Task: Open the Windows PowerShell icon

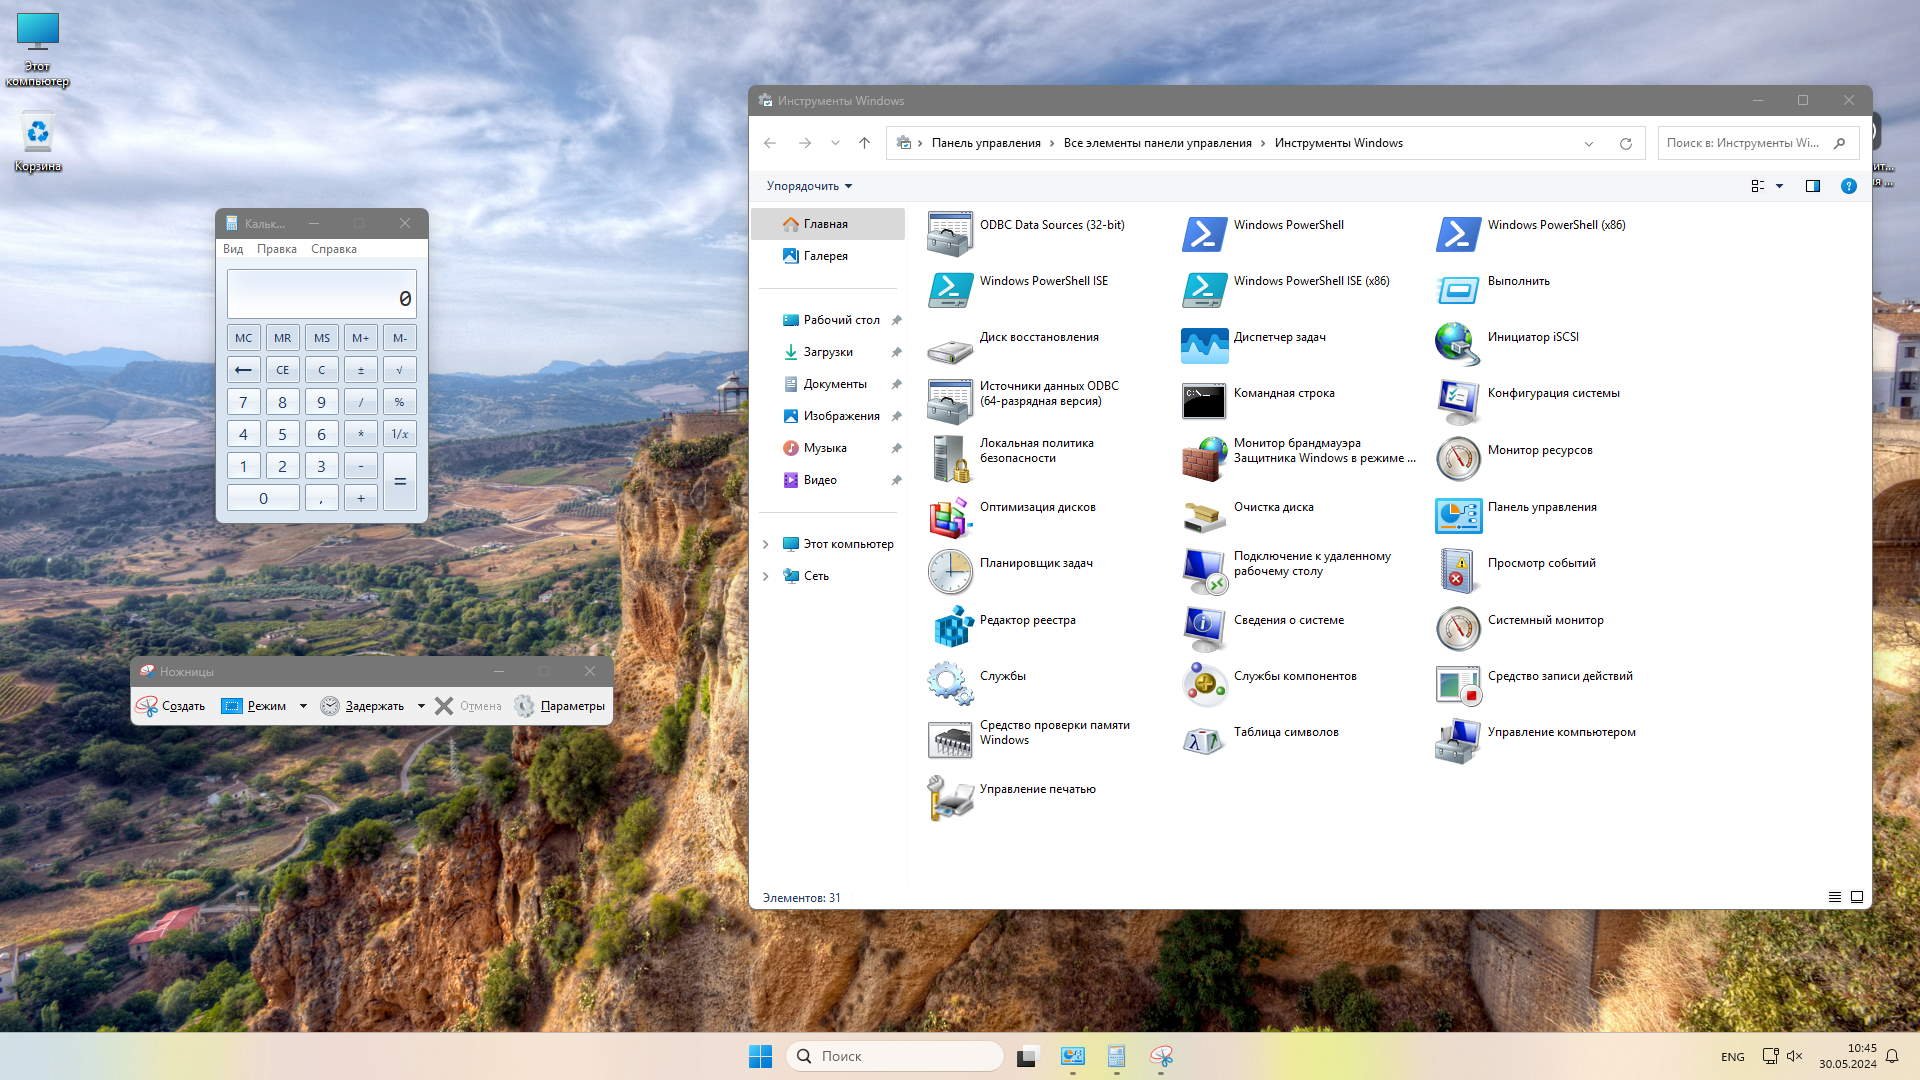Action: pos(1204,233)
